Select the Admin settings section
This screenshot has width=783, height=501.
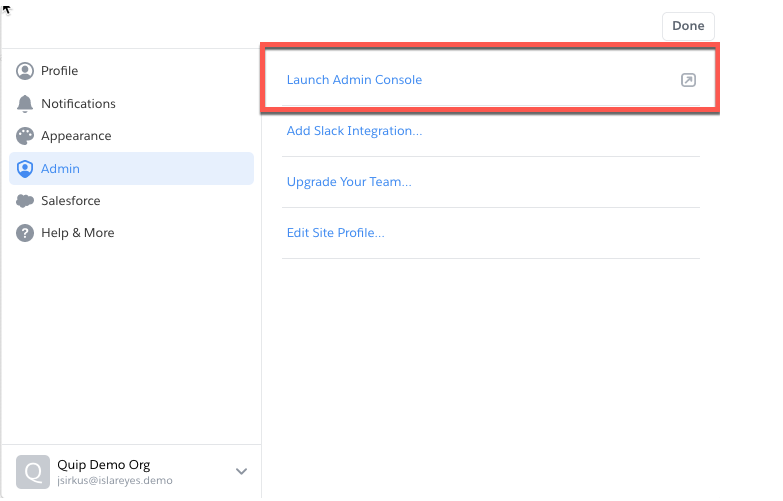click(x=61, y=169)
